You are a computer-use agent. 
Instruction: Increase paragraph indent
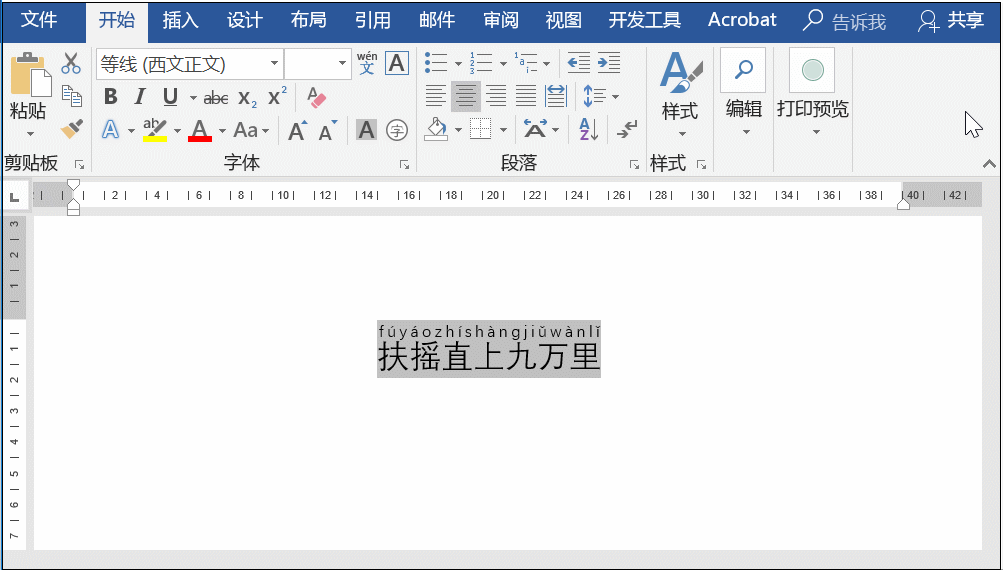[609, 63]
